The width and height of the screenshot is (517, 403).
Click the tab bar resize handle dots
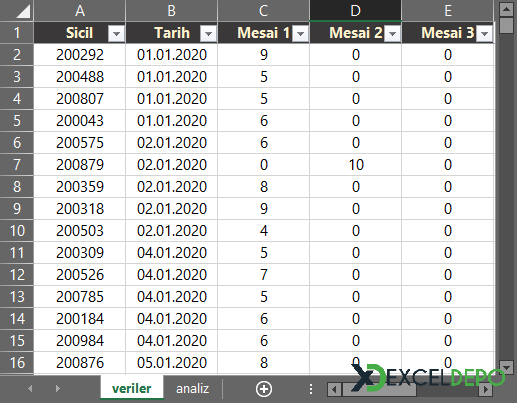tap(311, 389)
